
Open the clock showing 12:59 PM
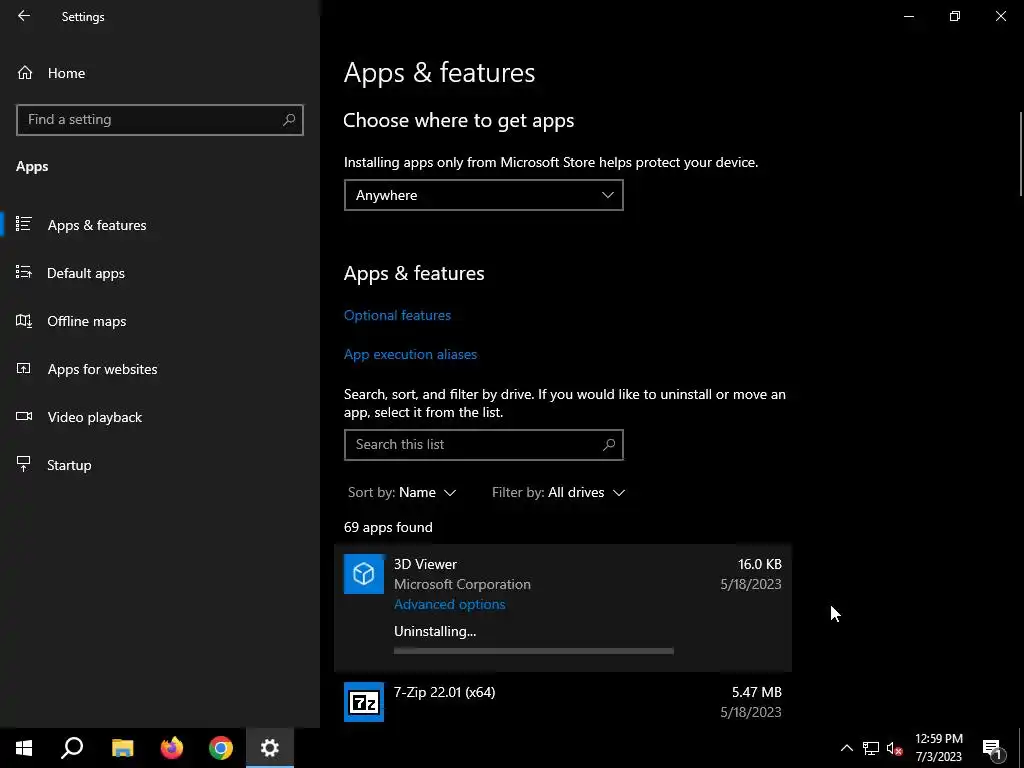point(938,748)
